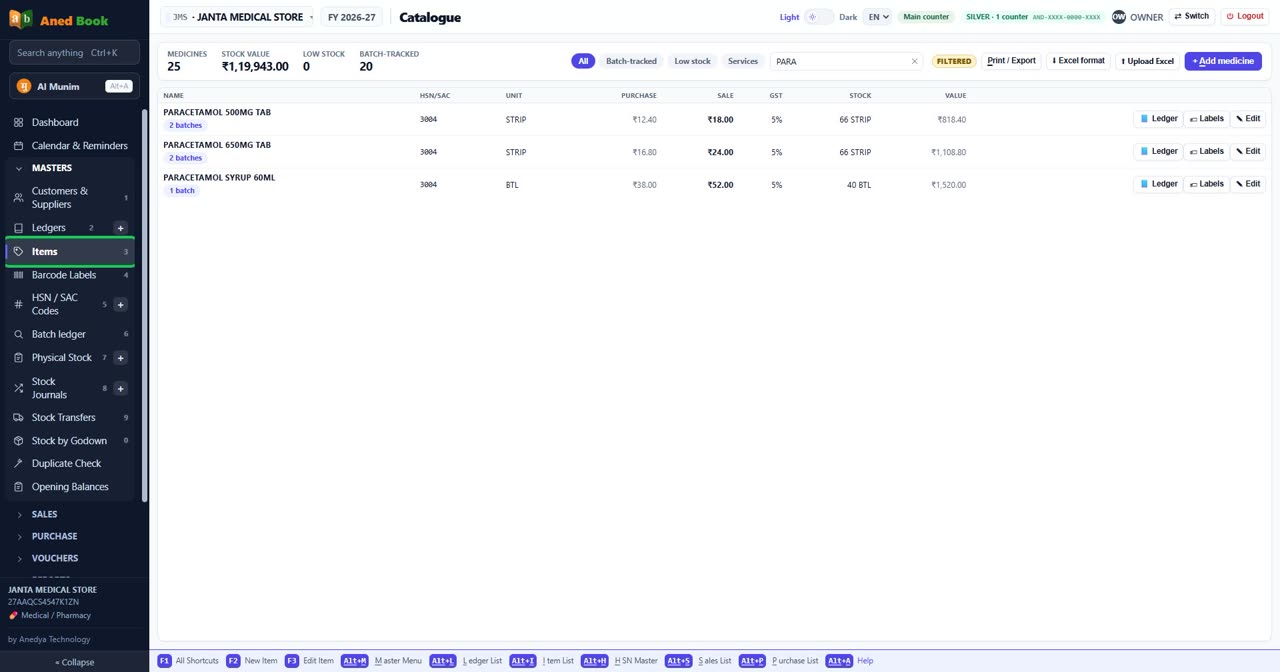
Task: Open Physical Stock clipboard icon
Action: 18,357
